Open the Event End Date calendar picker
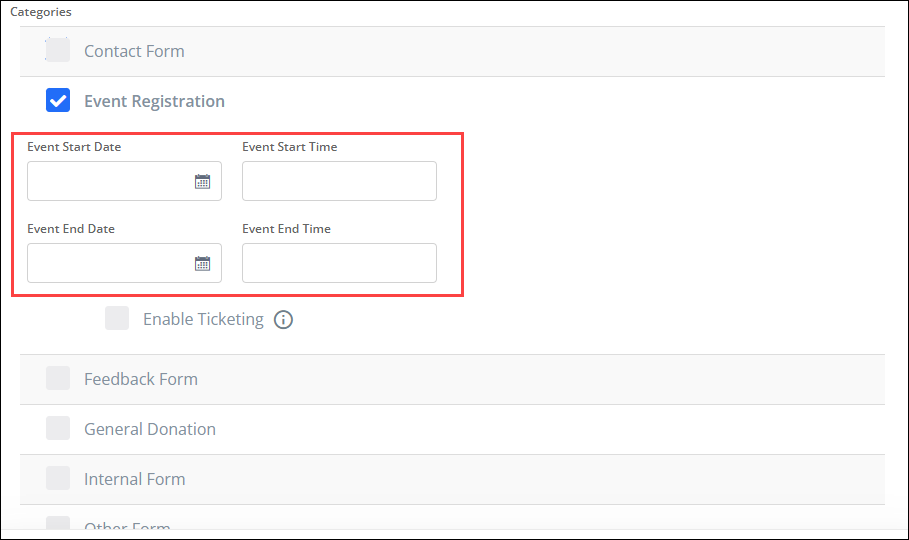The width and height of the screenshot is (909, 540). tap(202, 264)
